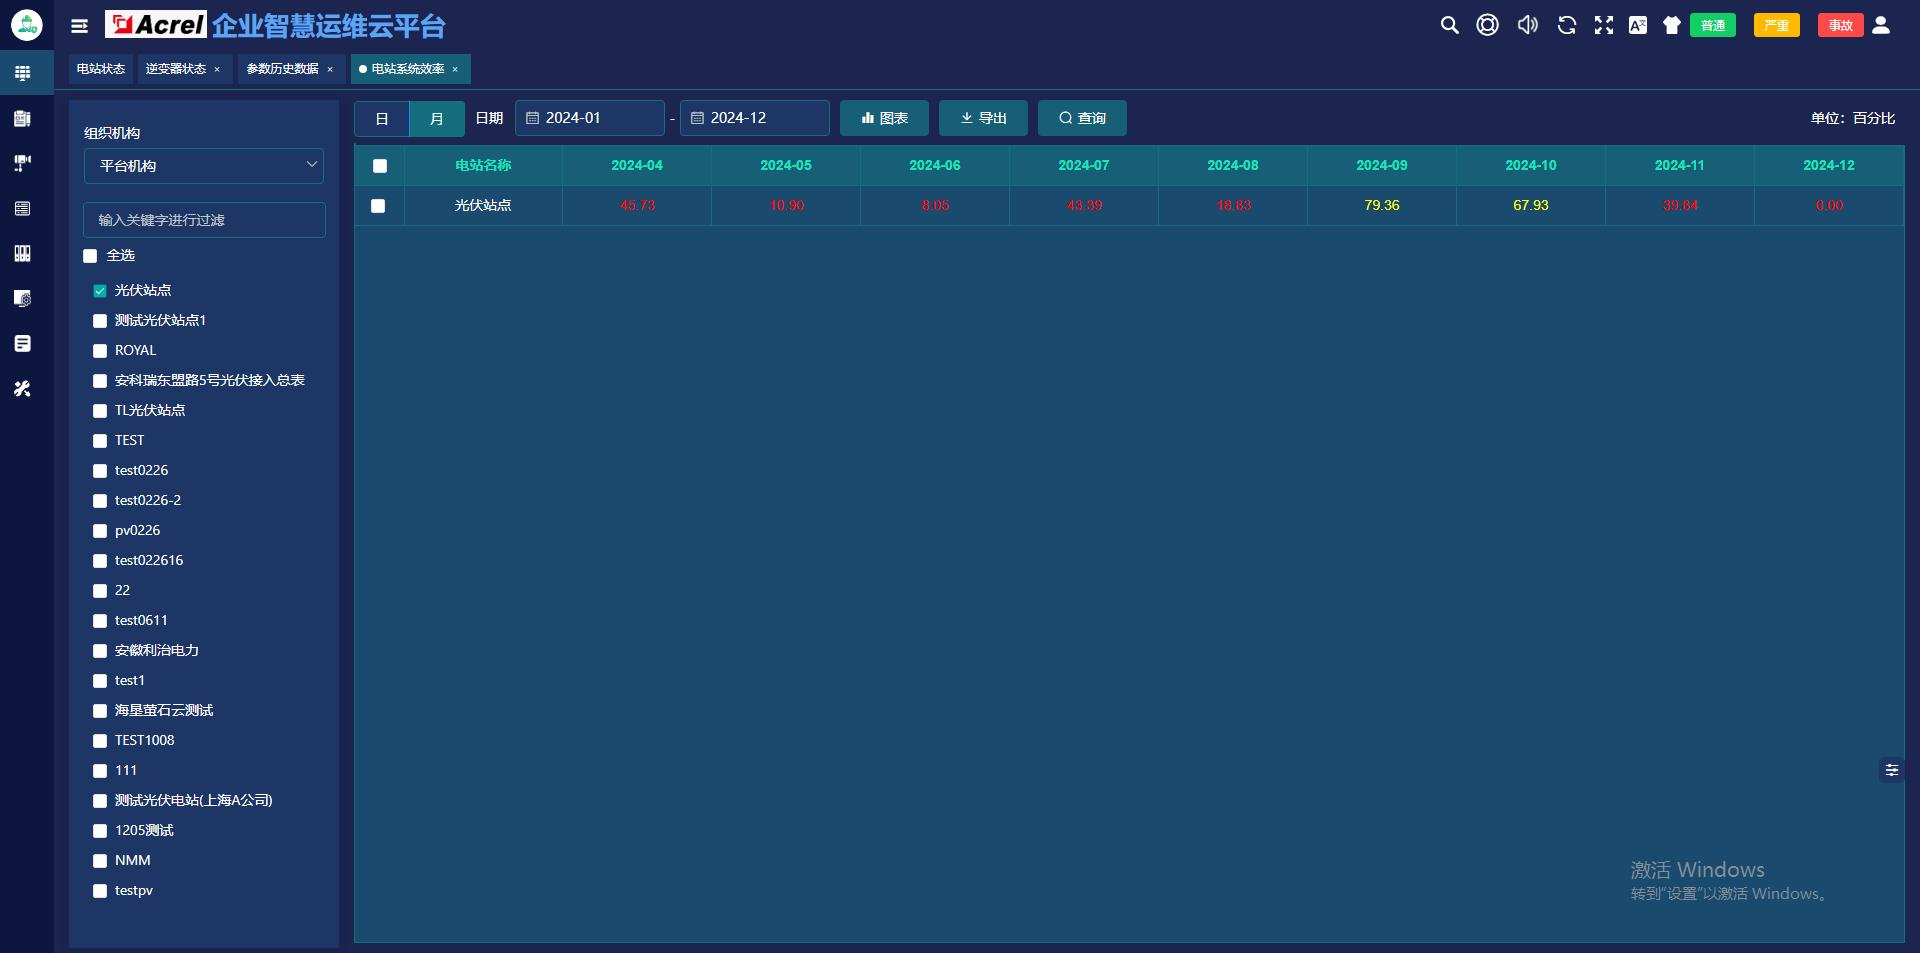Check the testpv station checkbox
This screenshot has height=953, width=1920.
coord(100,891)
